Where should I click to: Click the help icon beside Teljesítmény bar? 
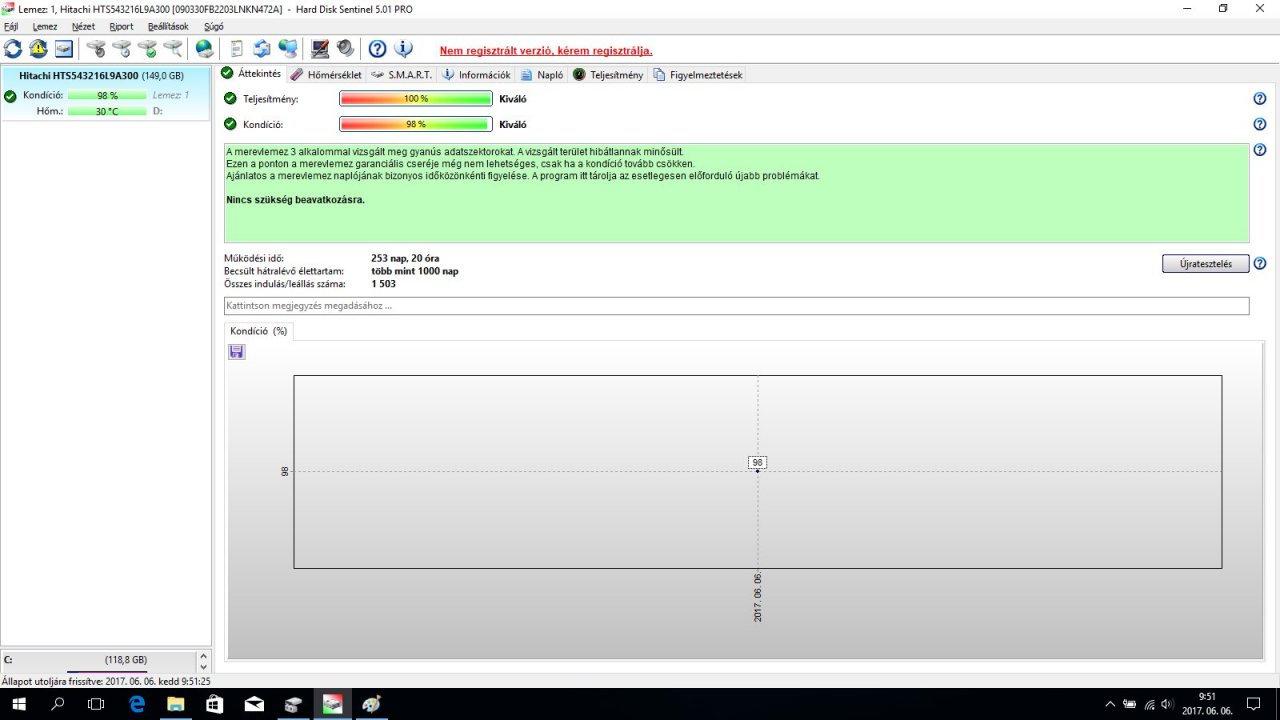pos(1260,98)
